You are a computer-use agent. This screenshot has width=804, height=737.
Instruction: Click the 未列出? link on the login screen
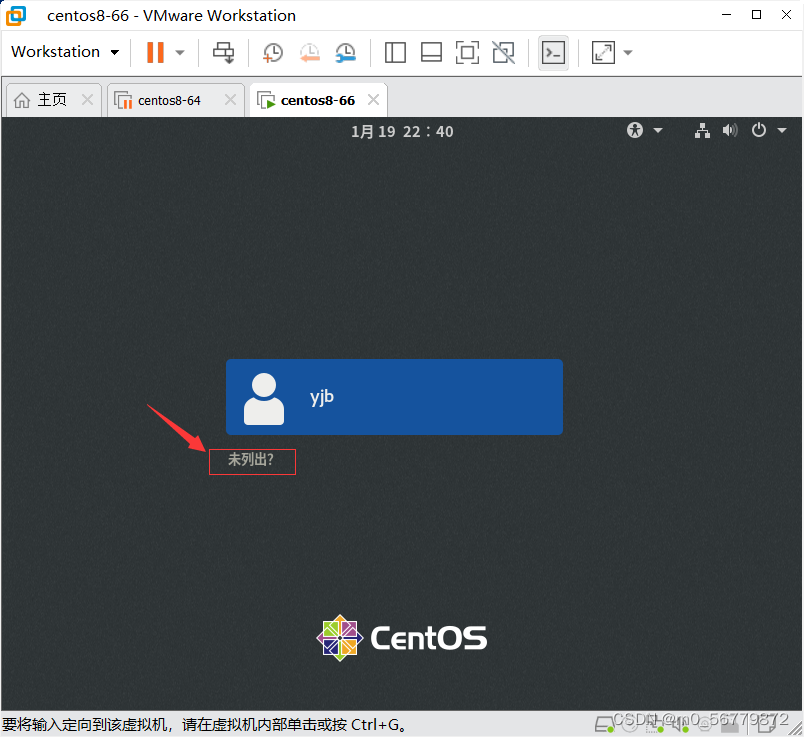(x=252, y=461)
